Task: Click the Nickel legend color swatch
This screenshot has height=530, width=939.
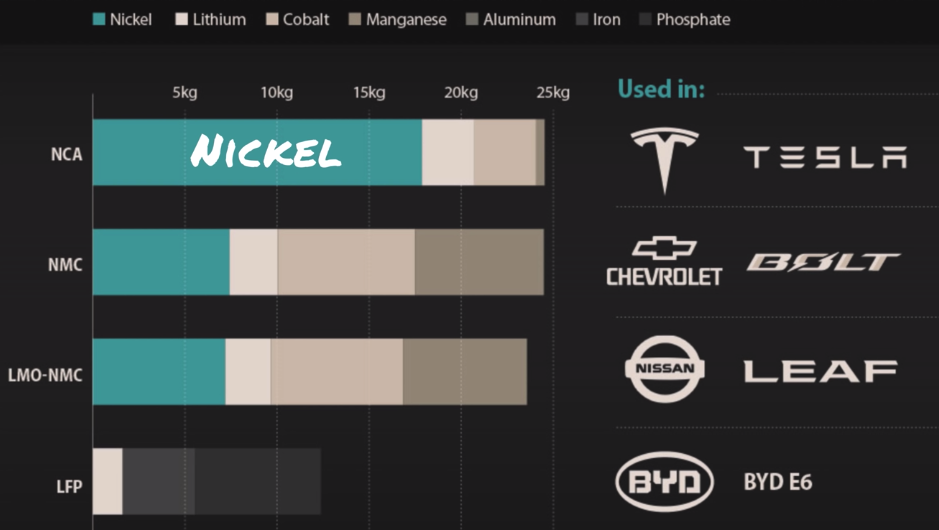Action: pos(98,19)
